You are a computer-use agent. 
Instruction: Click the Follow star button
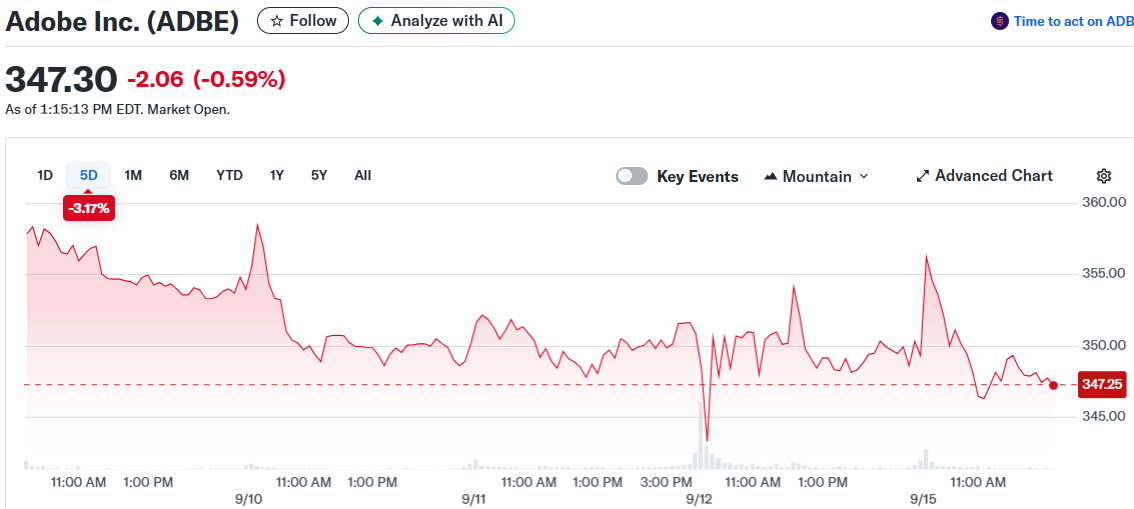[x=302, y=21]
